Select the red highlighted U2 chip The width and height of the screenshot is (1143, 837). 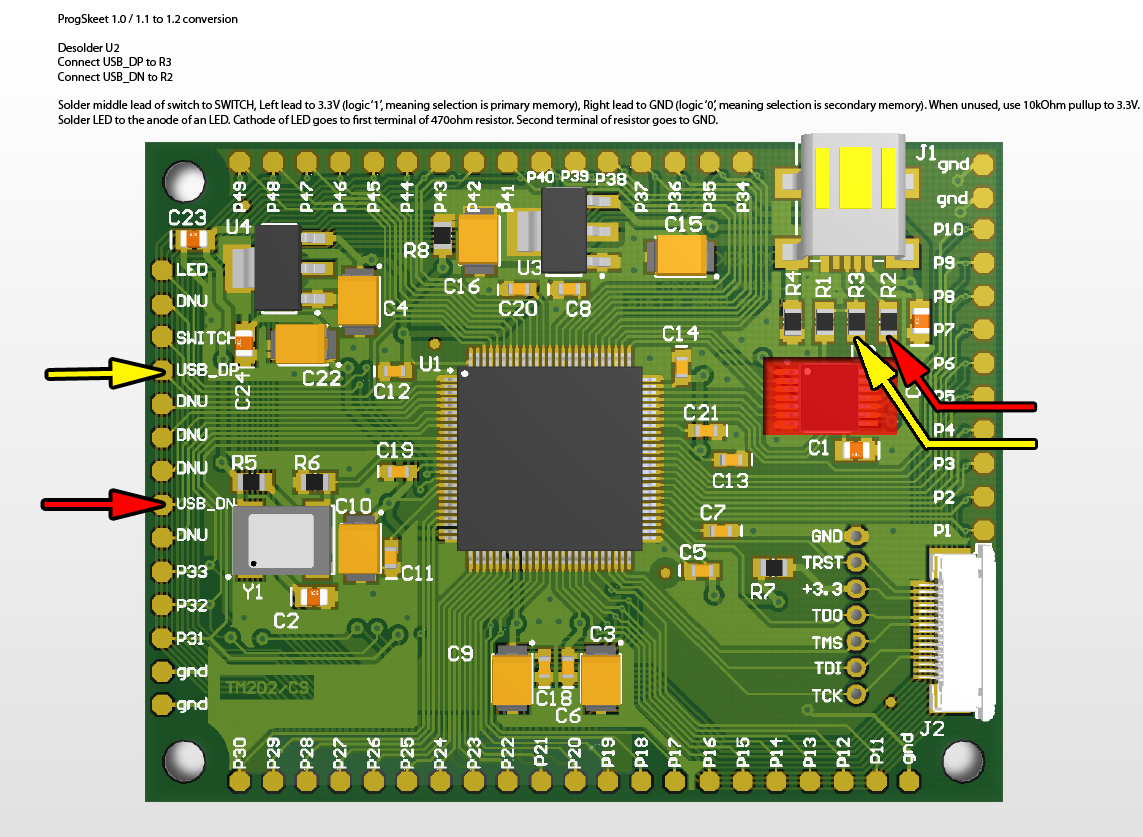[830, 396]
